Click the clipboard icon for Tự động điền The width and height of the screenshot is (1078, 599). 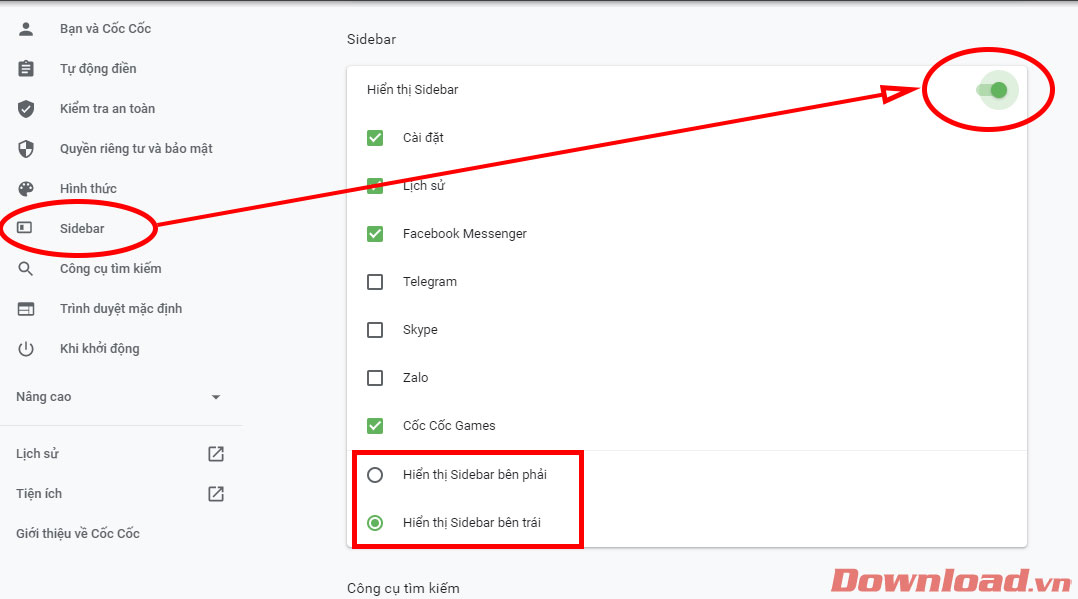pyautogui.click(x=26, y=68)
